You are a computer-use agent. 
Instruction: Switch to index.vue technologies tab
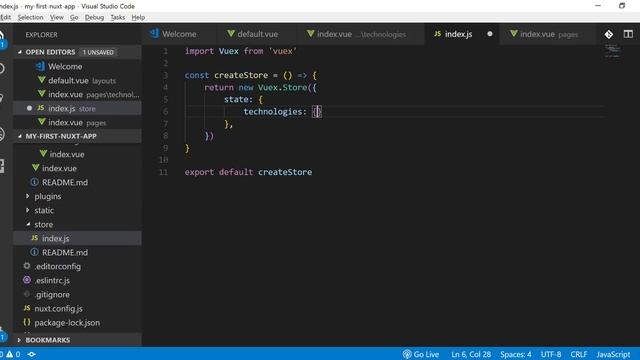click(361, 34)
